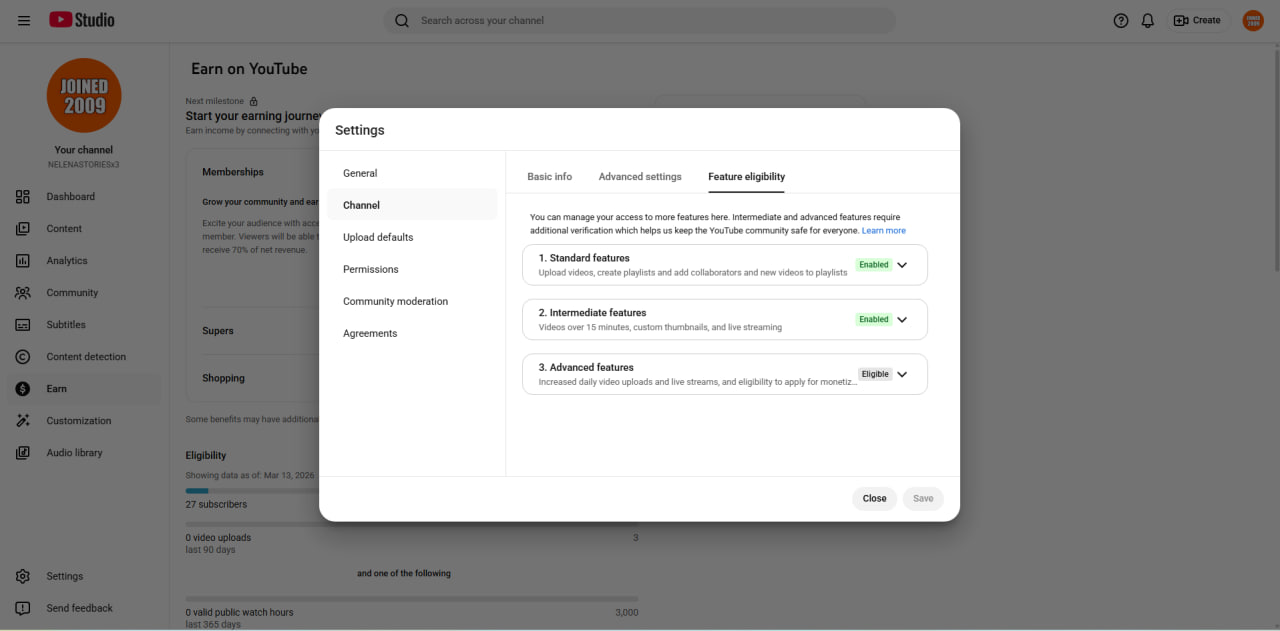The image size is (1280, 631).
Task: Click the '27 subscribers' text
Action: click(216, 505)
